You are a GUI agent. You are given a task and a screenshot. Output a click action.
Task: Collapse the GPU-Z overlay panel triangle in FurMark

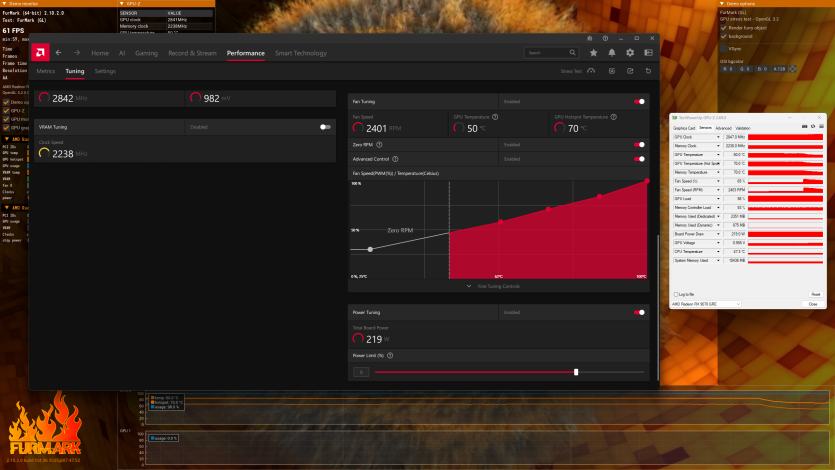(x=121, y=3)
